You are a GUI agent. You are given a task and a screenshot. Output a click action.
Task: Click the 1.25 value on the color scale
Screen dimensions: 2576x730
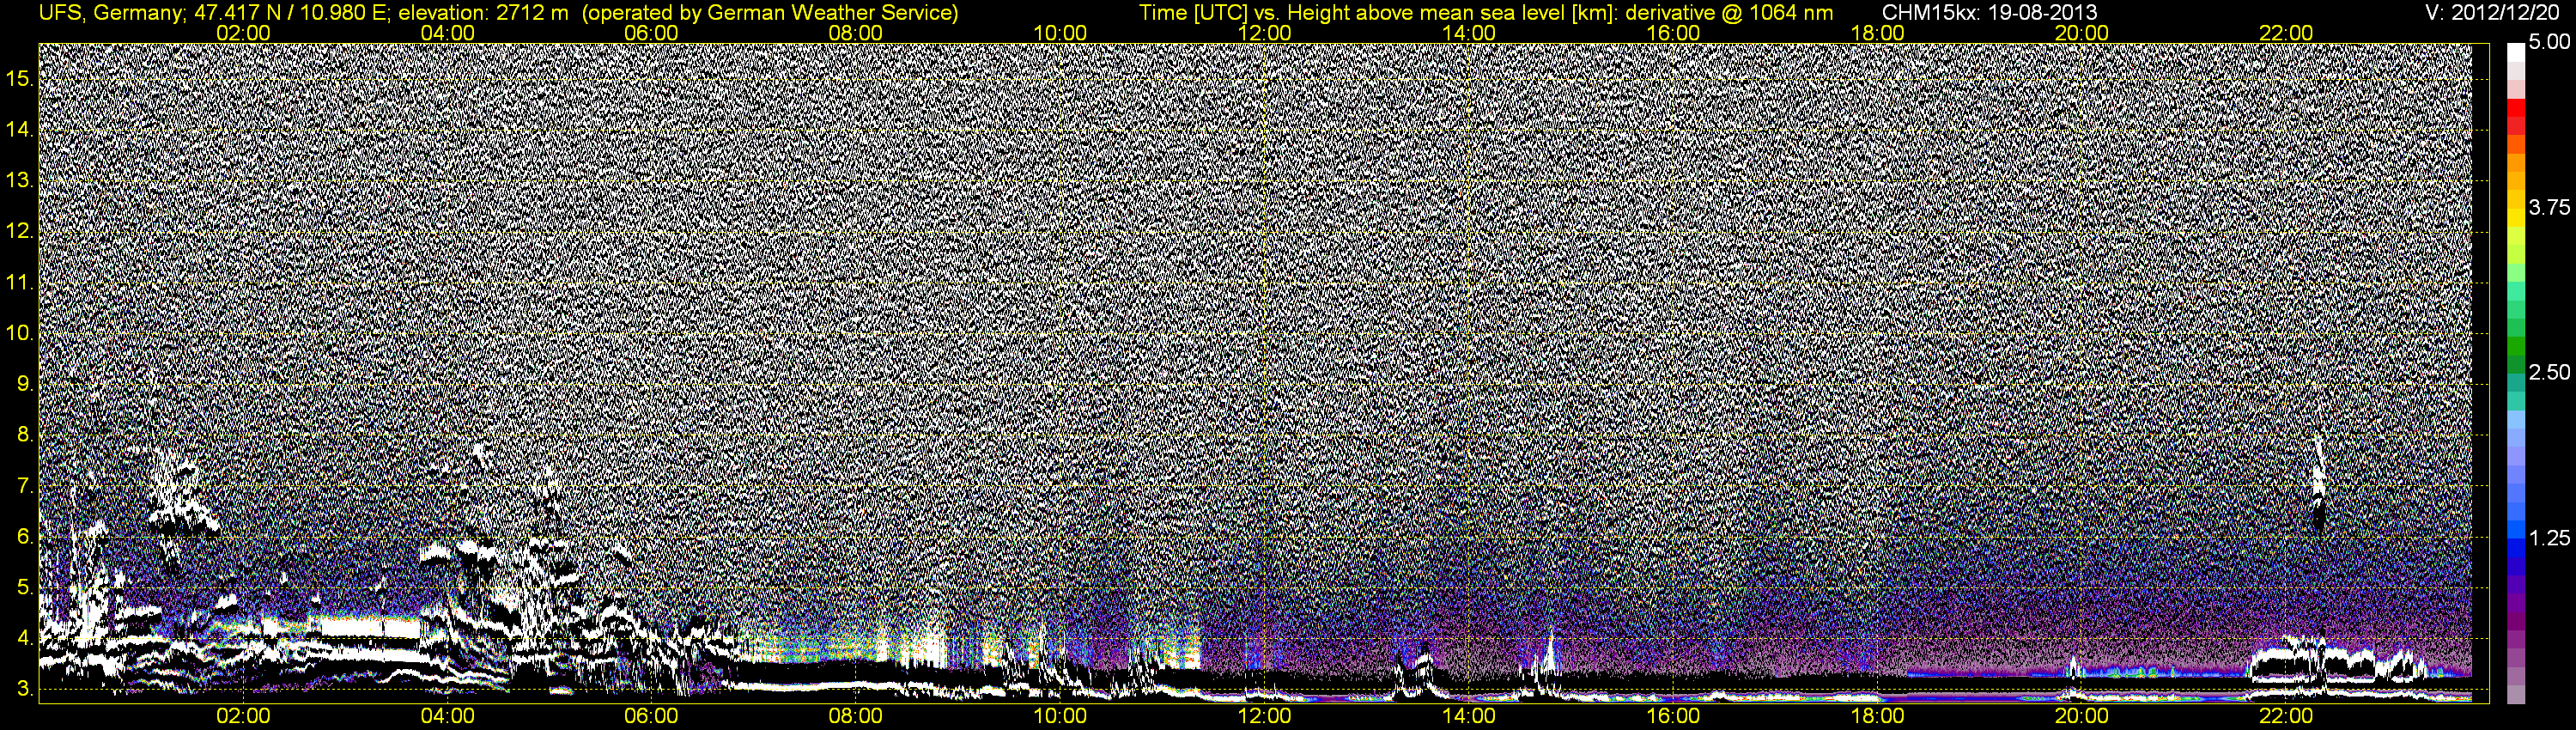pos(2549,538)
